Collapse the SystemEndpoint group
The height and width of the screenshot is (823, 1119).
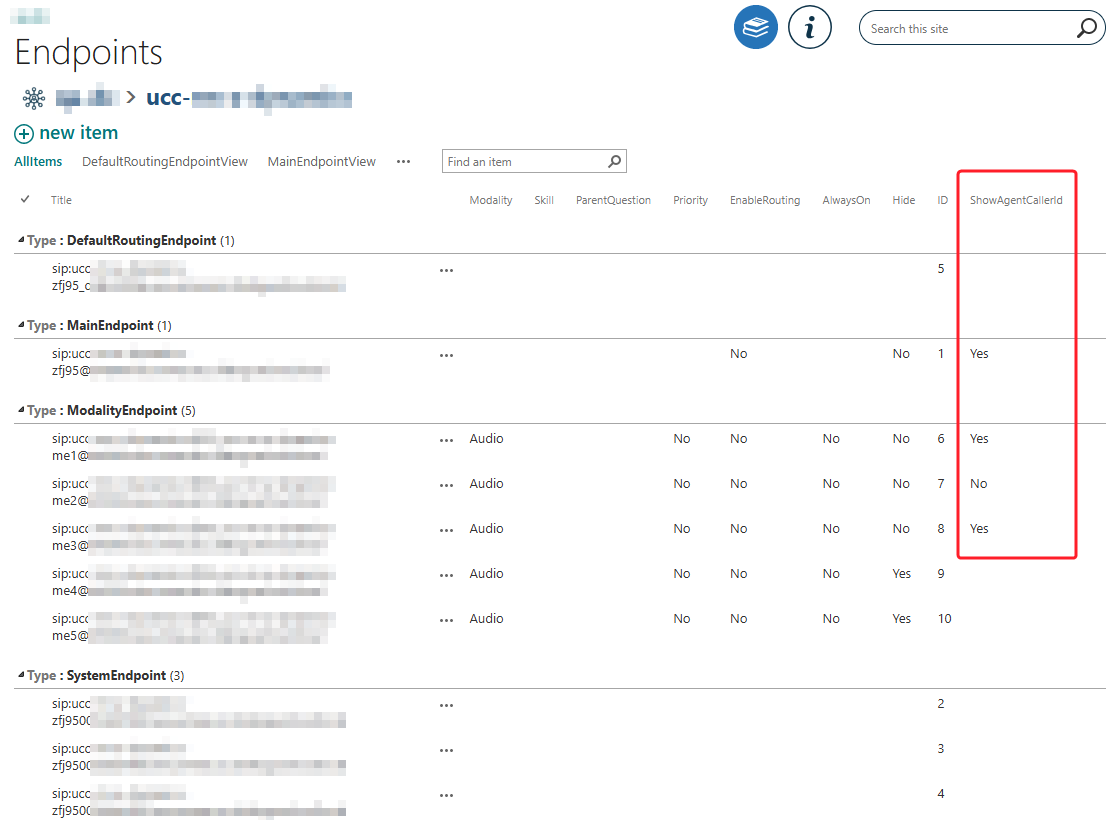[22, 676]
